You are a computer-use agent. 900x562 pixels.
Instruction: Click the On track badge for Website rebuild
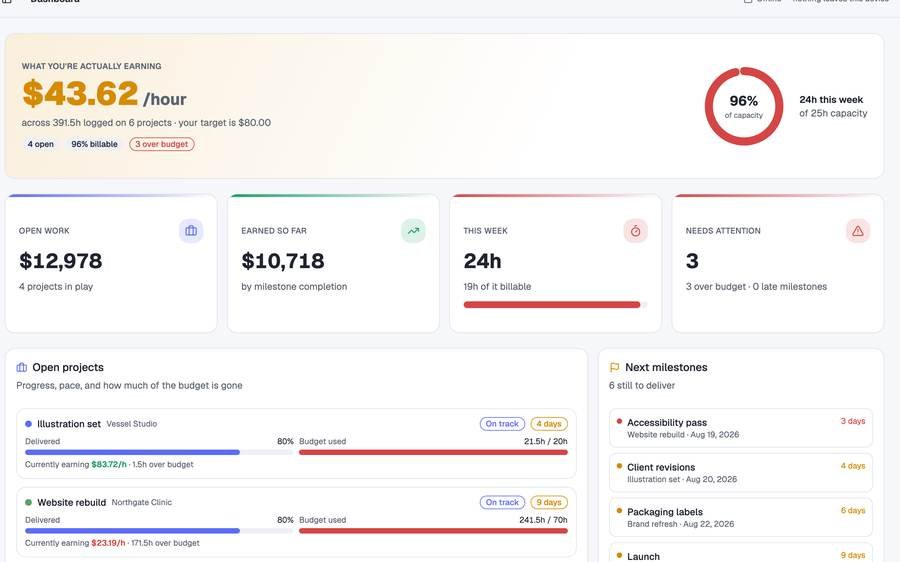502,502
